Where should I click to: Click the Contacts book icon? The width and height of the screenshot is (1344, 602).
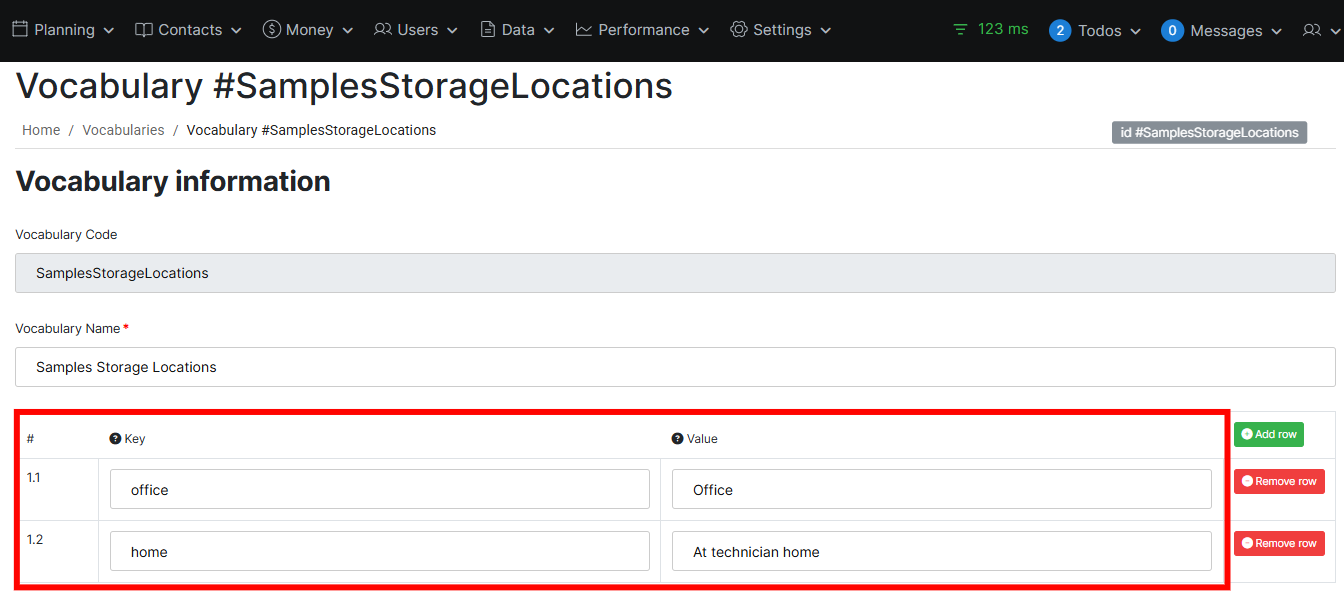[x=144, y=30]
